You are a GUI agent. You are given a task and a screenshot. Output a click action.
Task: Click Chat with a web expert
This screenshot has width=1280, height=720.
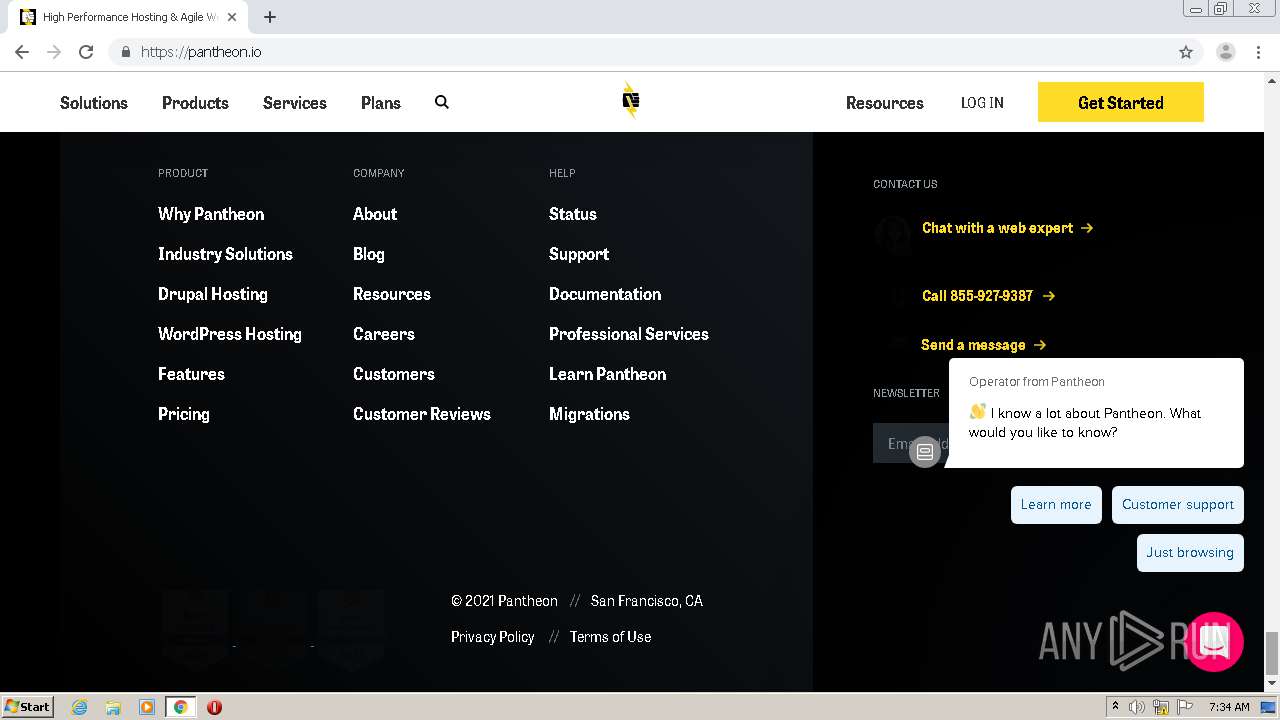click(1008, 228)
